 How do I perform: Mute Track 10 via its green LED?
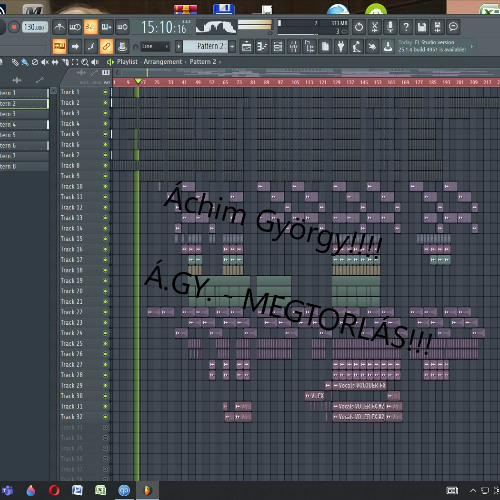(105, 187)
